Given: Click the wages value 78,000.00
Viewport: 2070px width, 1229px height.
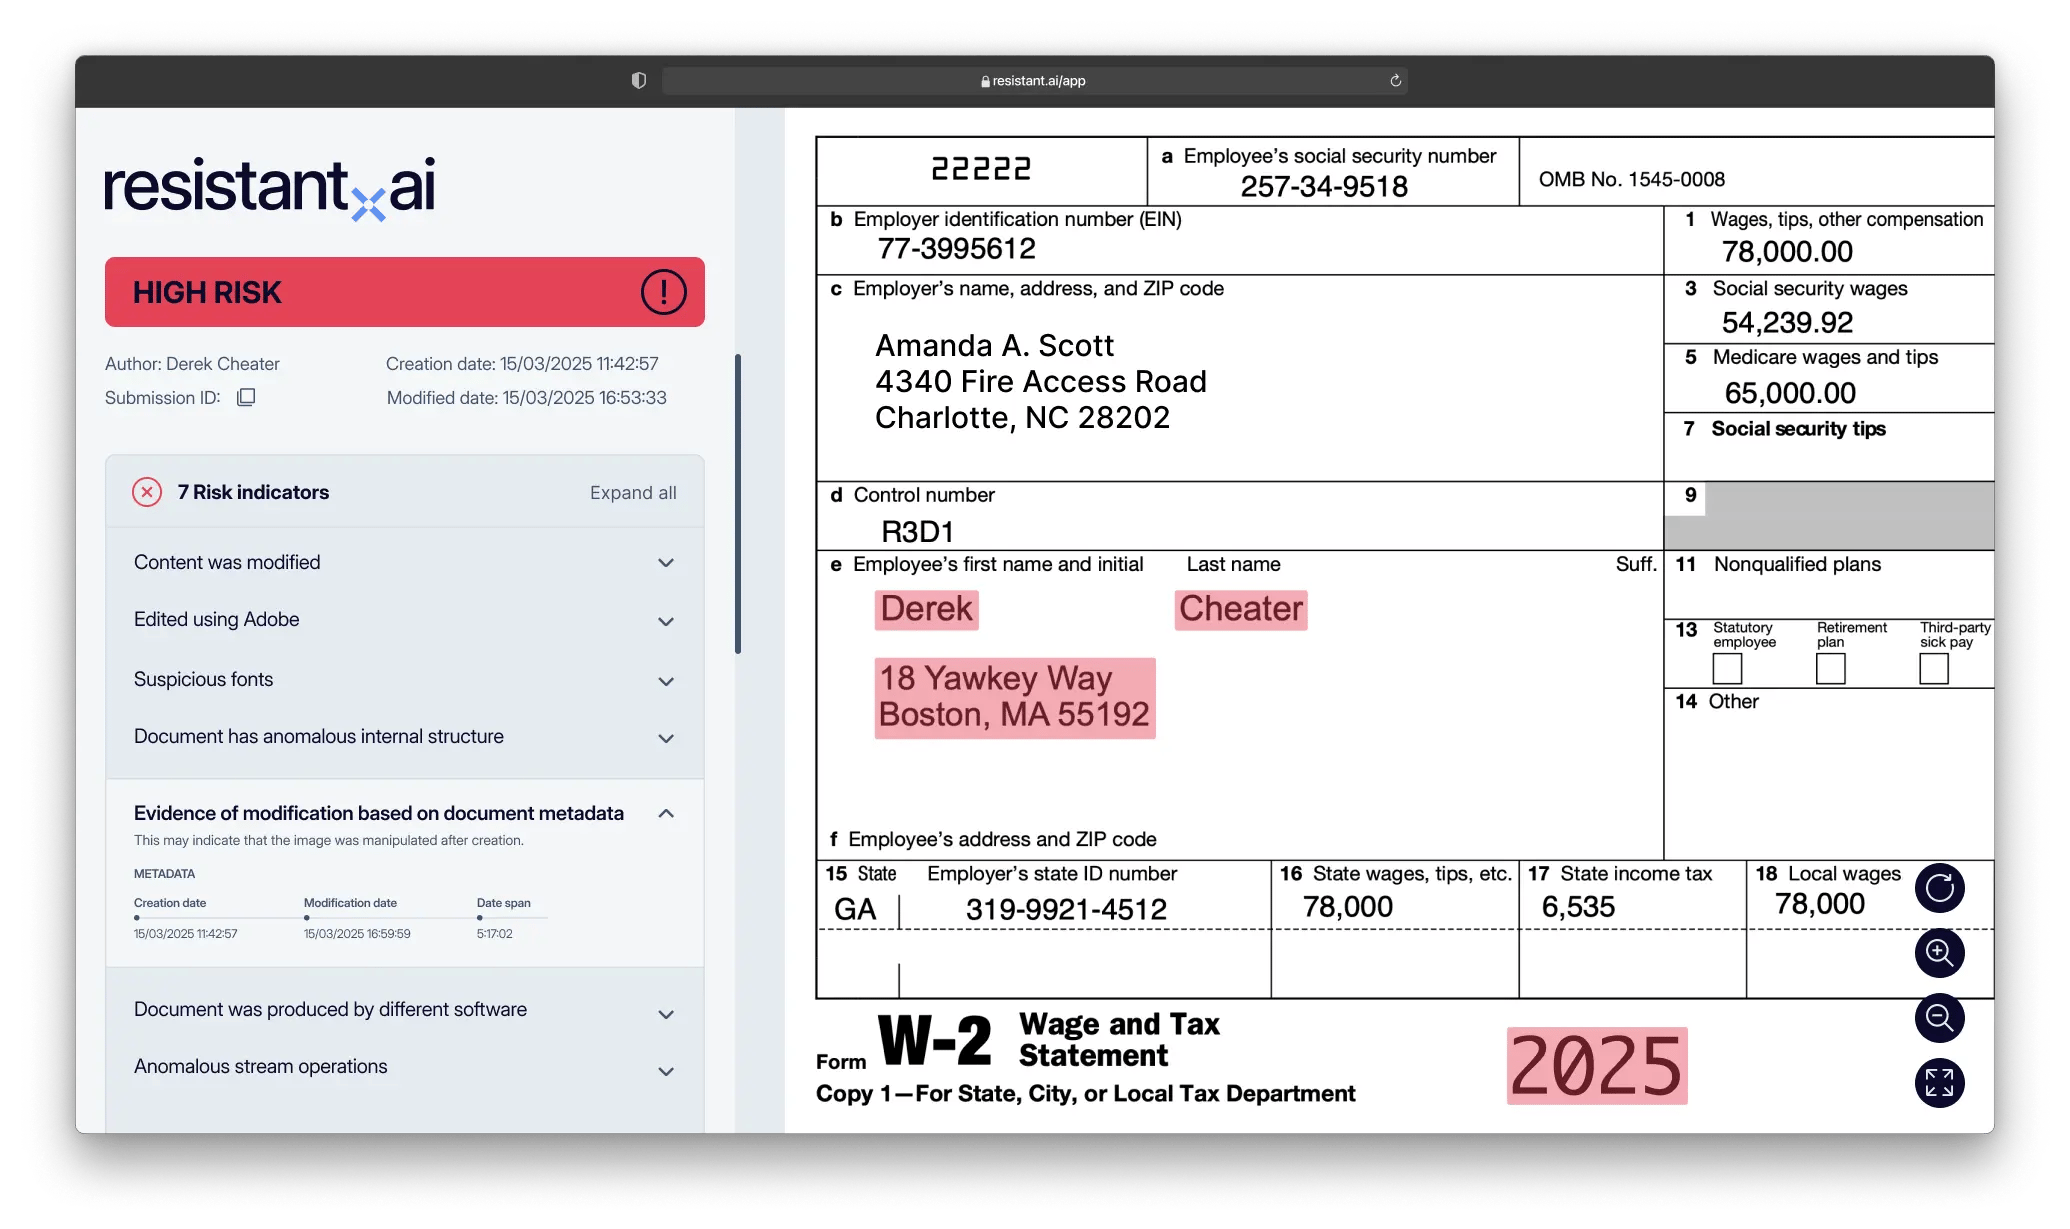Looking at the screenshot, I should pyautogui.click(x=1787, y=251).
